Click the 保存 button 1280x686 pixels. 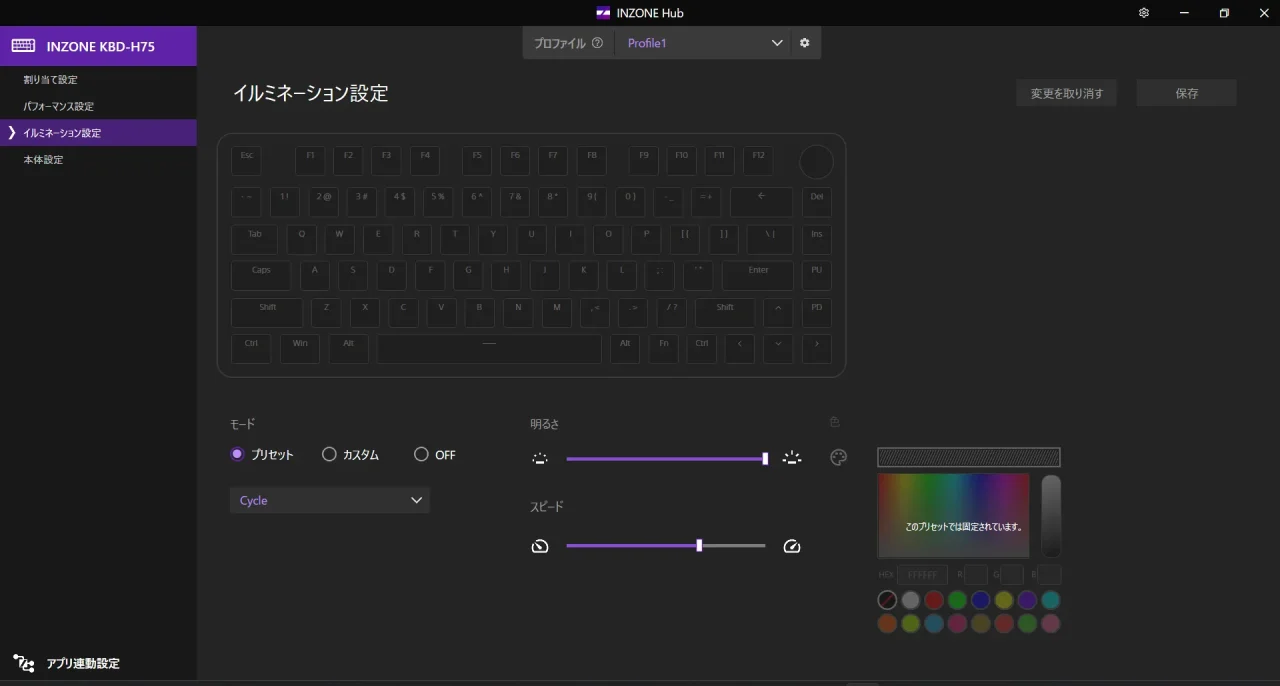(x=1187, y=93)
